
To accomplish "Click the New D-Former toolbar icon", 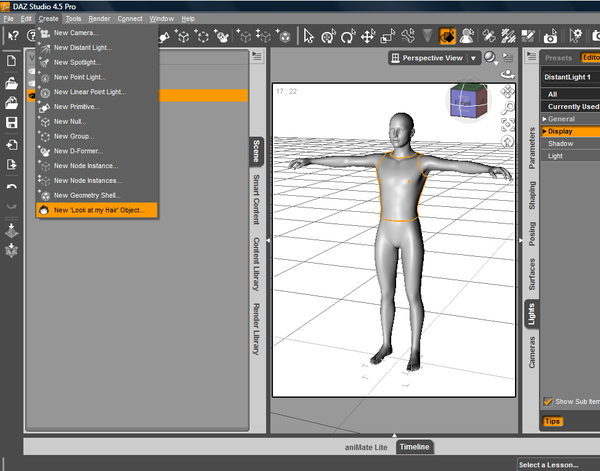I will pyautogui.click(x=222, y=36).
